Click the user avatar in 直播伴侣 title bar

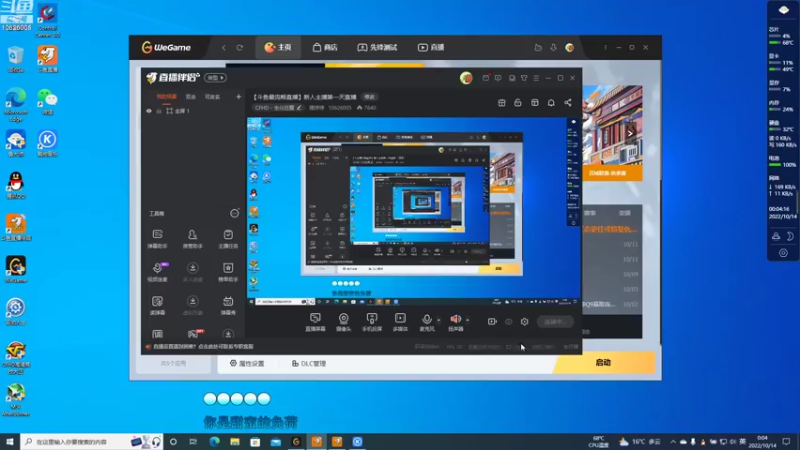click(466, 78)
